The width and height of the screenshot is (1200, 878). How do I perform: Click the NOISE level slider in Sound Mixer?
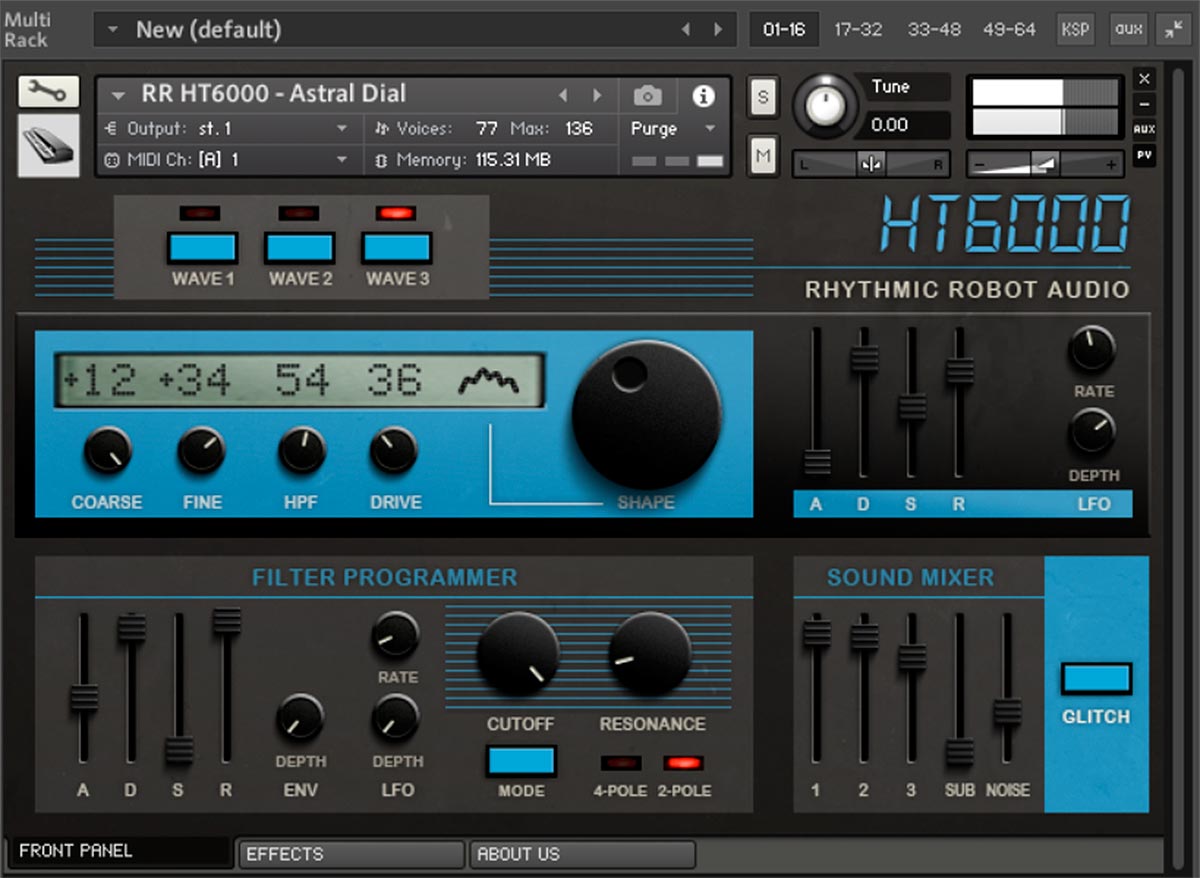[x=1007, y=712]
